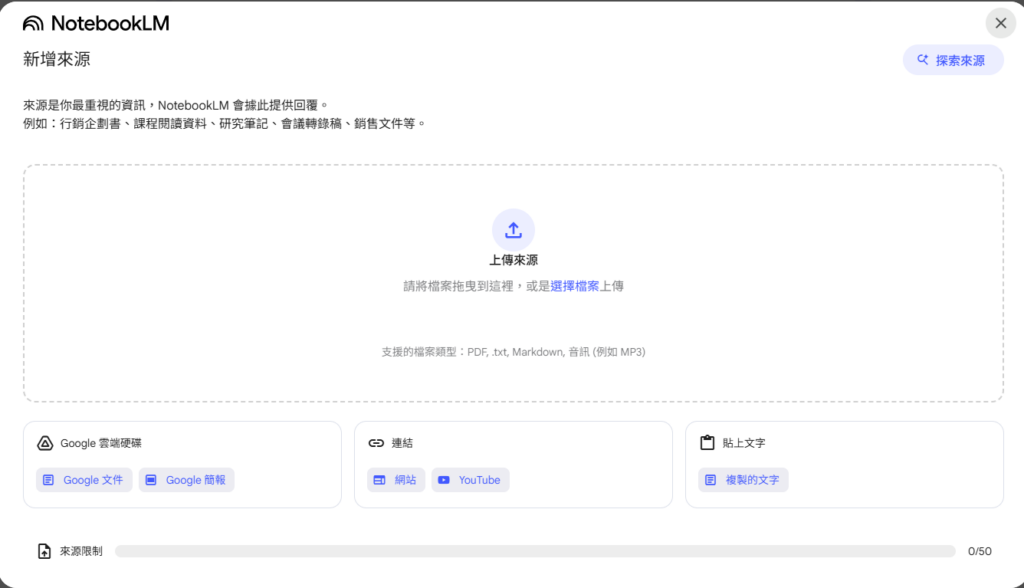Click the 新增來源 dialog title
1024x588 pixels.
57,59
